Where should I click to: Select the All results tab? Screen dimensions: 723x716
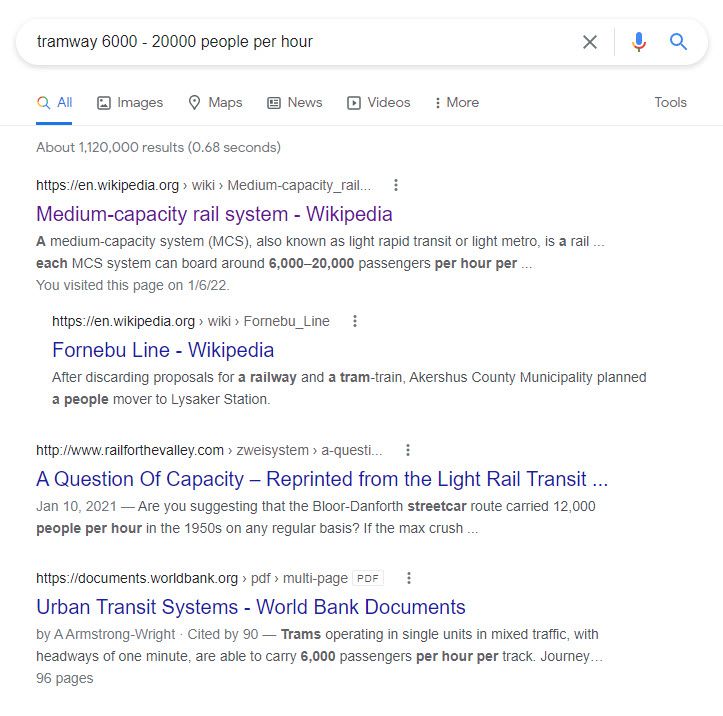pos(54,102)
